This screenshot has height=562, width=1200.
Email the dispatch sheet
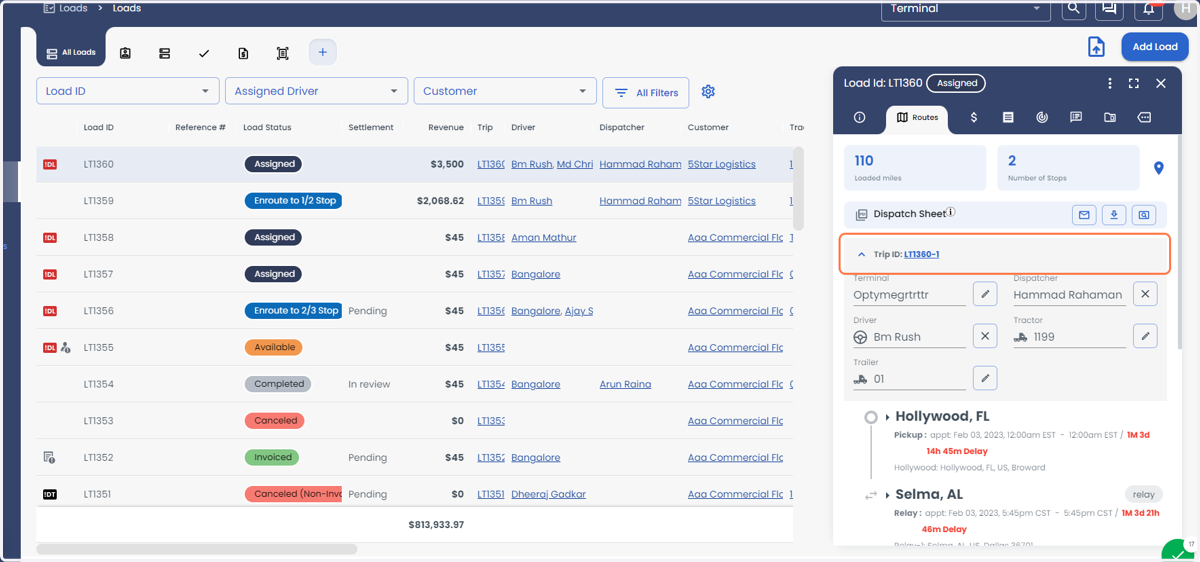pos(1084,215)
